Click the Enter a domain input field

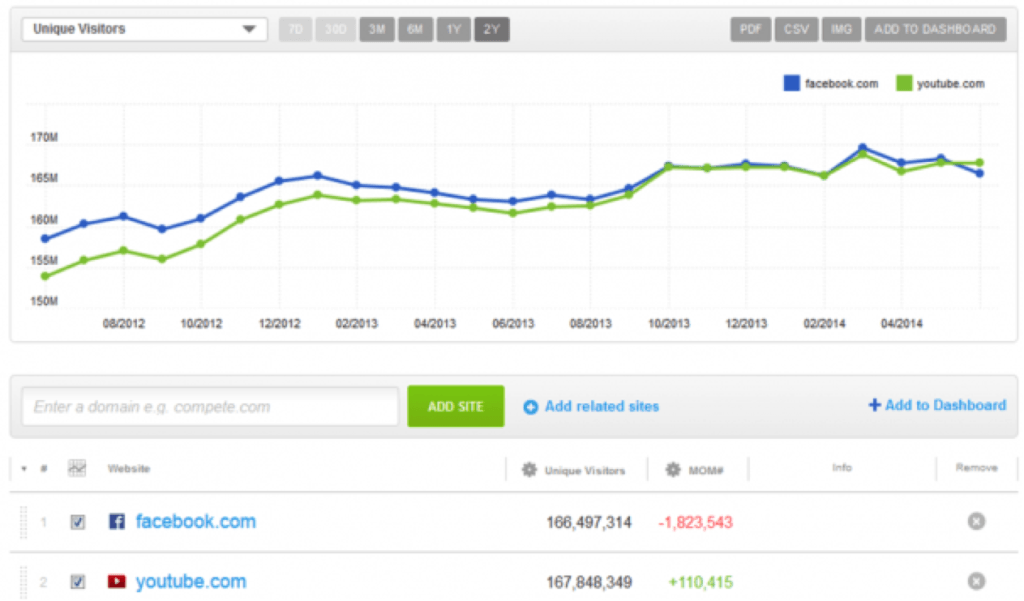210,407
